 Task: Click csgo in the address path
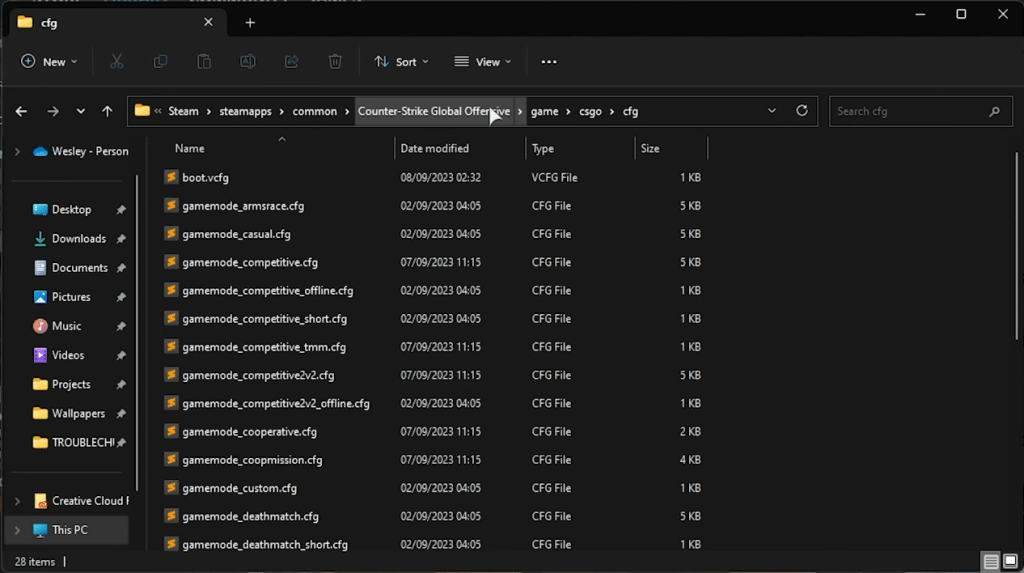coord(590,112)
